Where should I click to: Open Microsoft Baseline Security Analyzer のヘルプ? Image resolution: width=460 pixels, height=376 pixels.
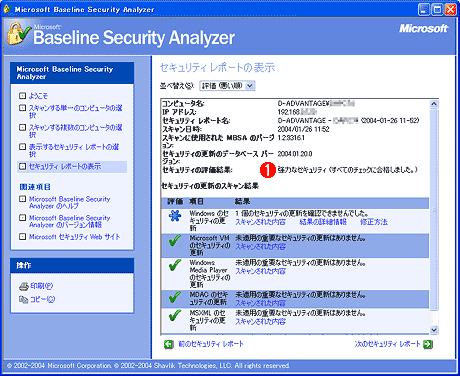pyautogui.click(x=69, y=202)
